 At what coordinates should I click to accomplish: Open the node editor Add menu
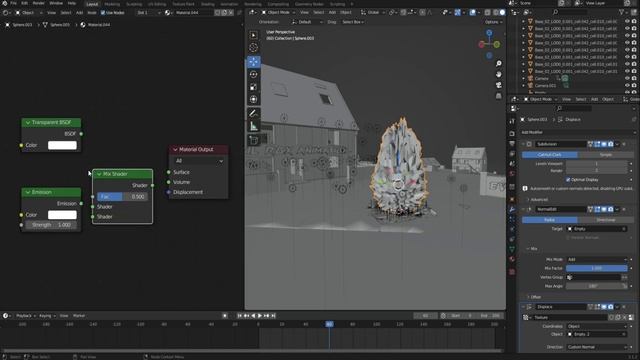[79, 13]
